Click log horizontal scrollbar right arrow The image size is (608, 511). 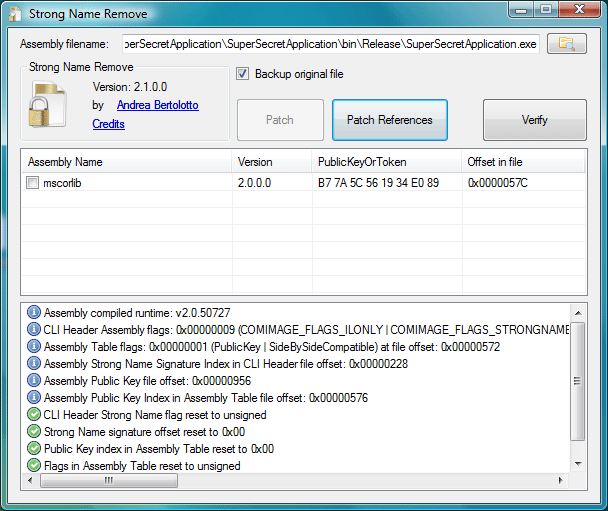click(561, 480)
